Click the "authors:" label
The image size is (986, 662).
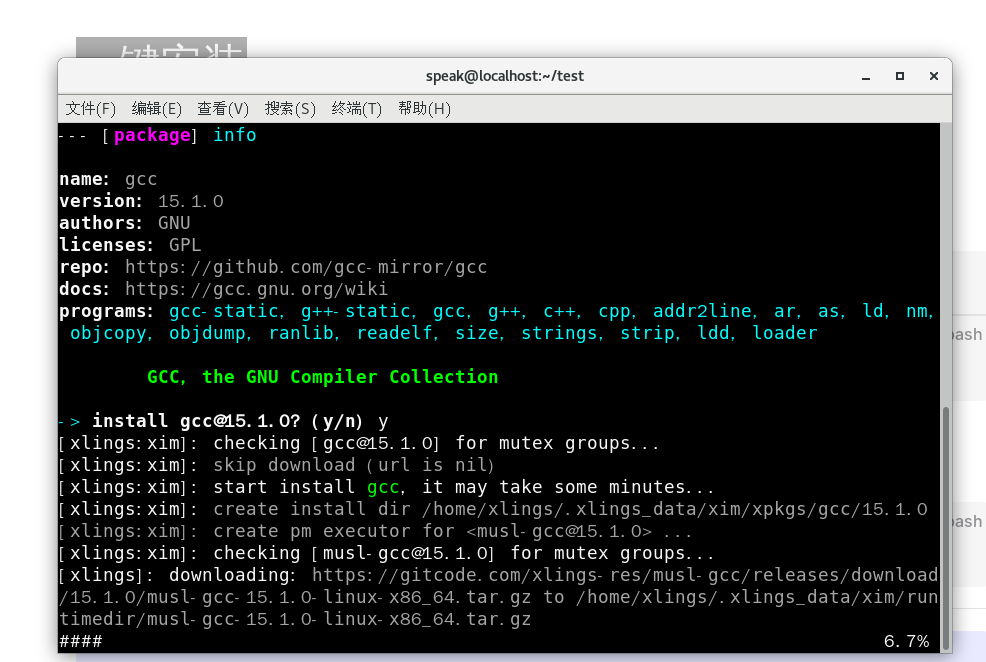click(101, 223)
